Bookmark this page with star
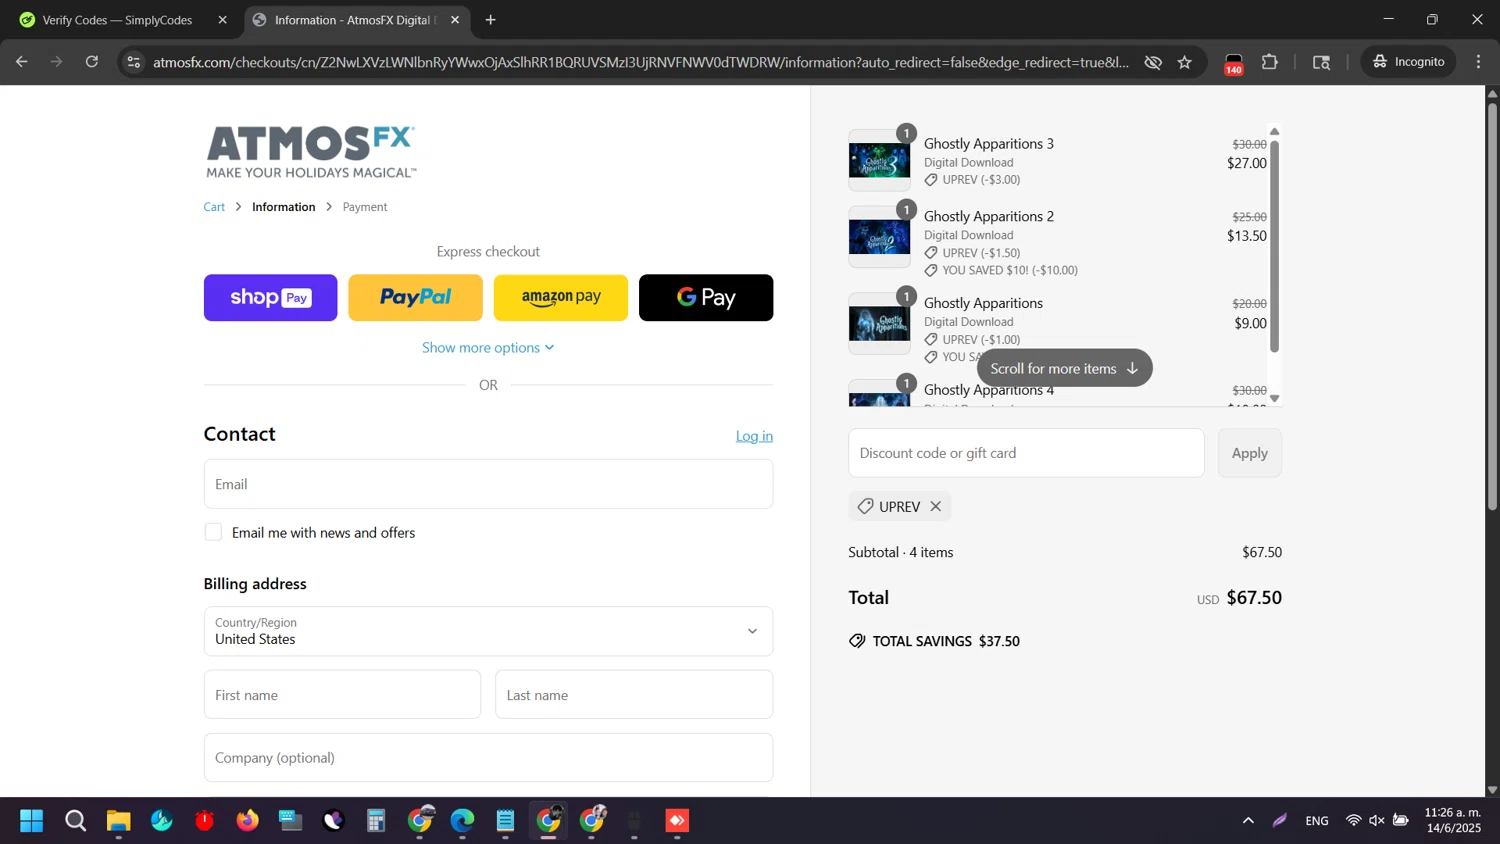Image resolution: width=1500 pixels, height=844 pixels. coord(1185,62)
